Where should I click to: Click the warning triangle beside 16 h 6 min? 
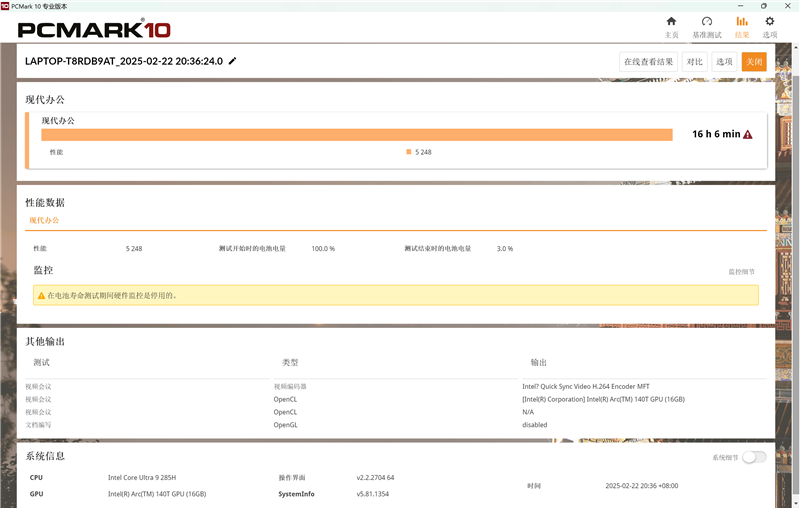coord(748,135)
